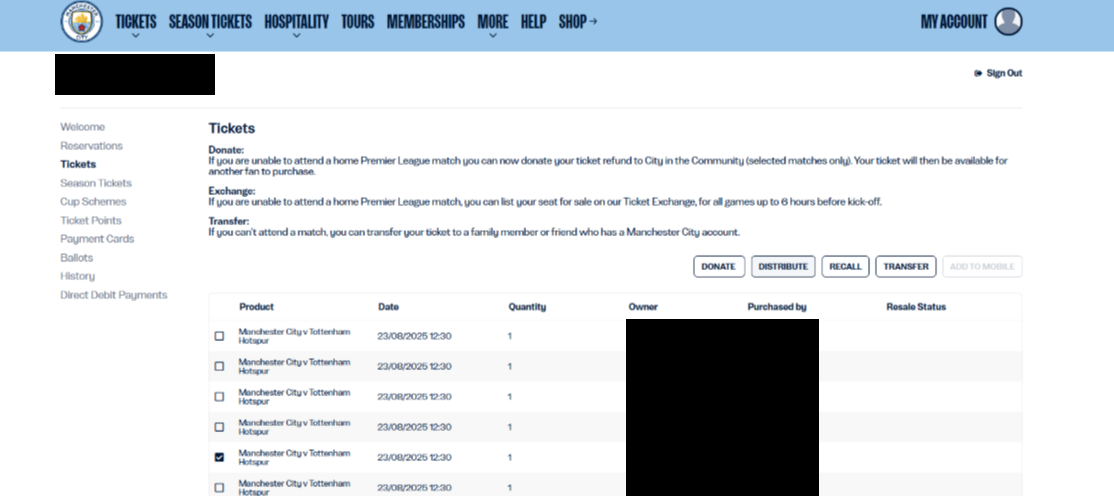Click the first row's 23/08/2025 12:30 date
This screenshot has height=496, width=1114.
(x=414, y=336)
